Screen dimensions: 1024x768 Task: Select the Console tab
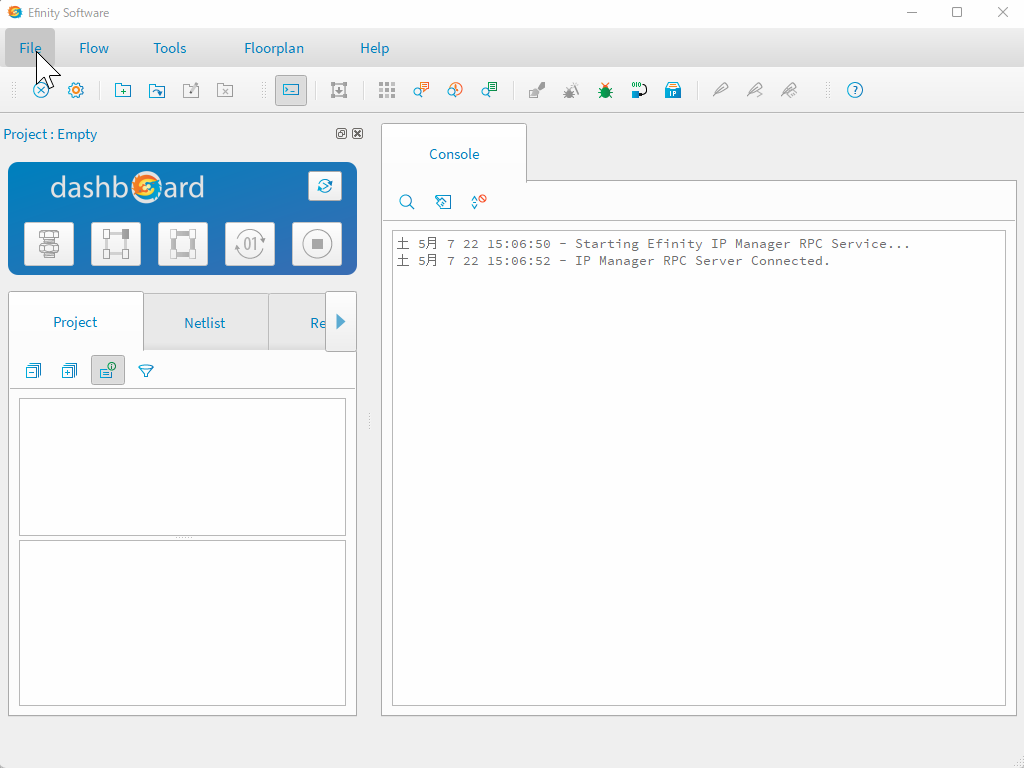click(454, 153)
